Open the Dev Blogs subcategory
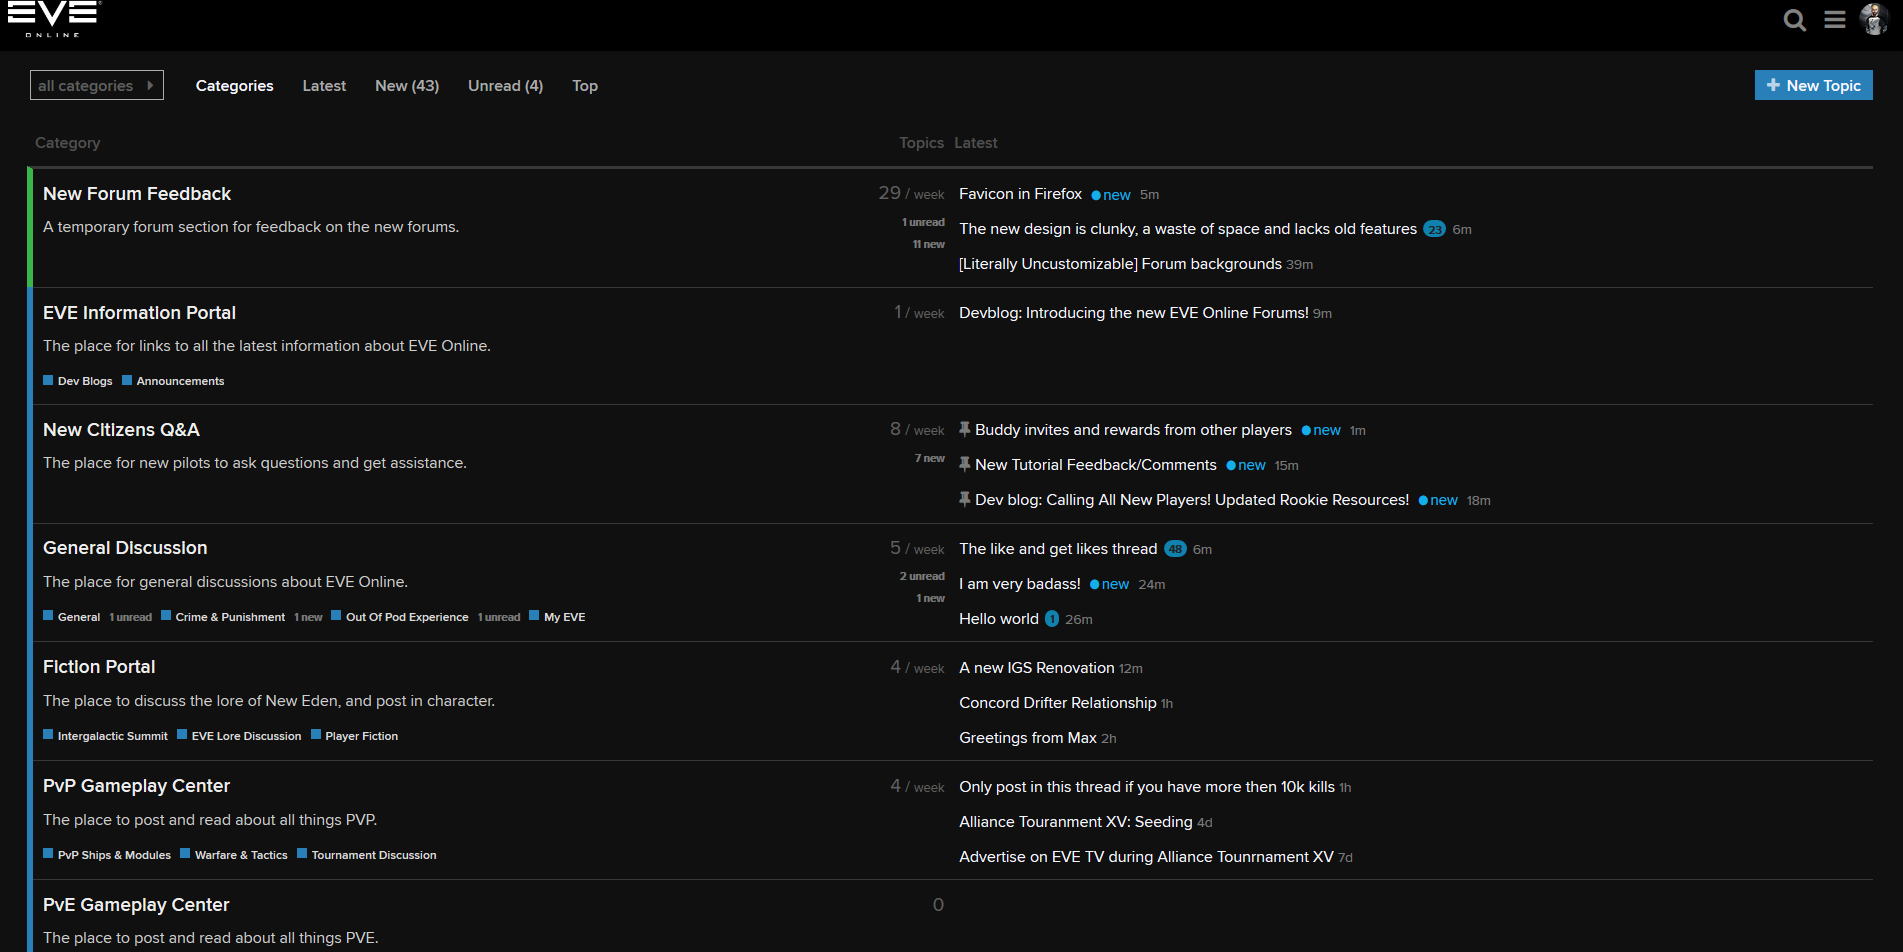Screen dimensions: 1903x952 [78, 381]
